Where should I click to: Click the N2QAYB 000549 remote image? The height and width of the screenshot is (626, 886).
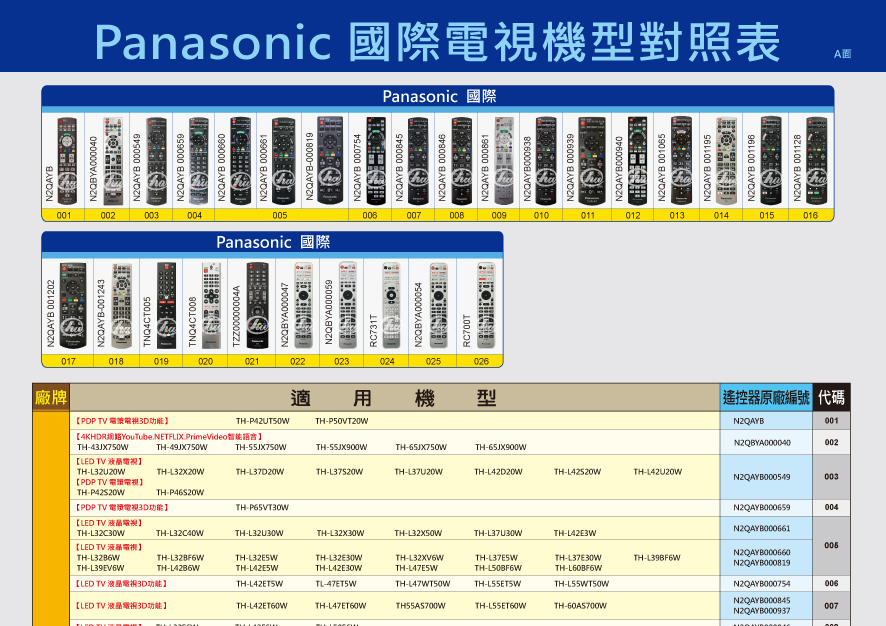pos(157,160)
